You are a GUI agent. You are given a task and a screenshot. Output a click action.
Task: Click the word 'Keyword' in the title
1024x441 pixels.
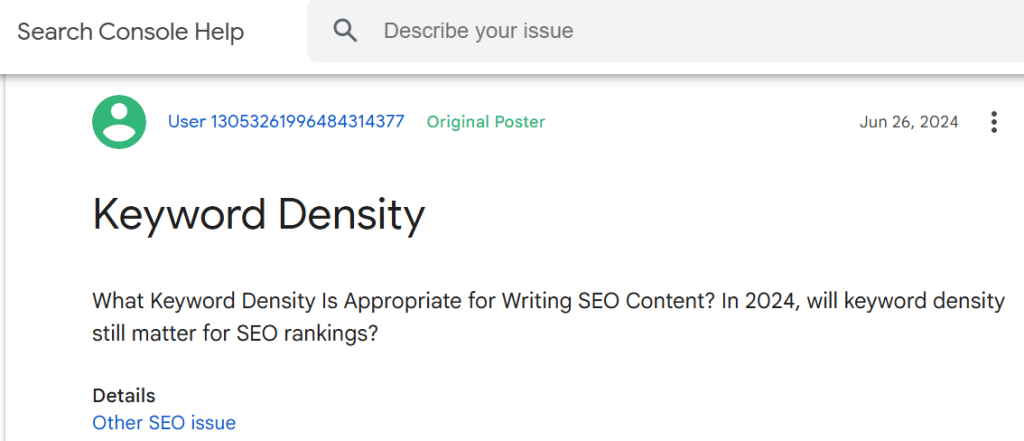click(179, 215)
